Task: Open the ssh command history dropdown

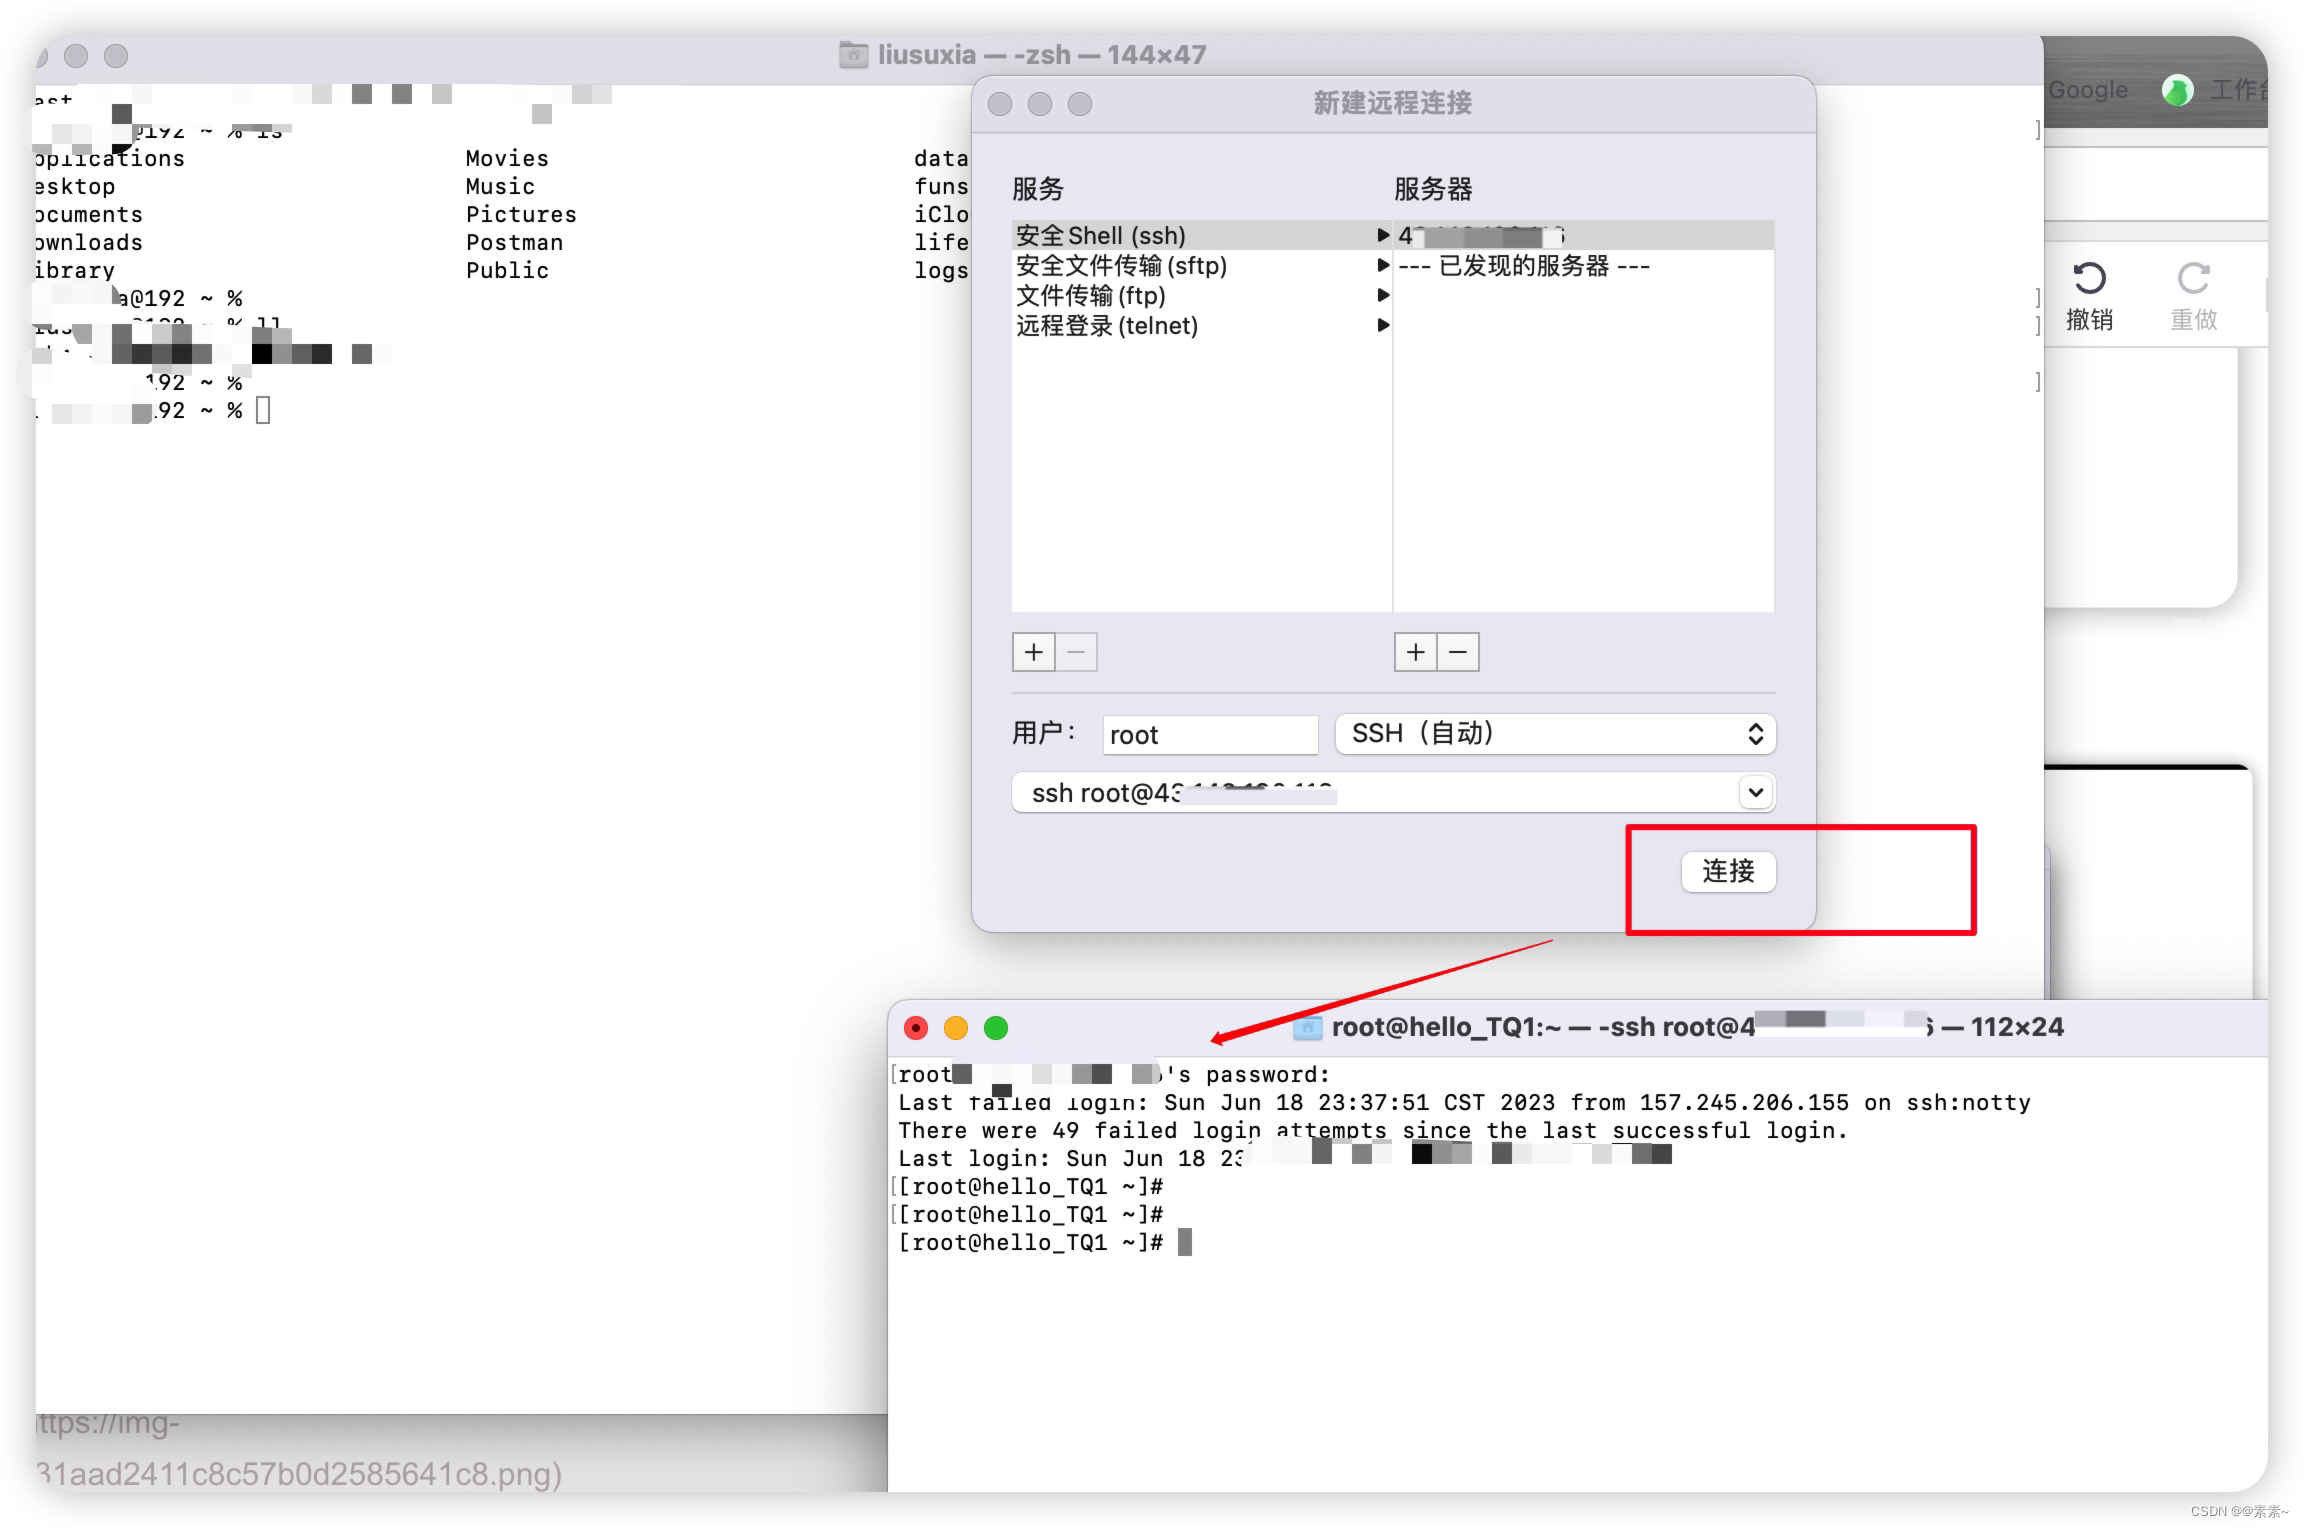Action: [x=1753, y=792]
